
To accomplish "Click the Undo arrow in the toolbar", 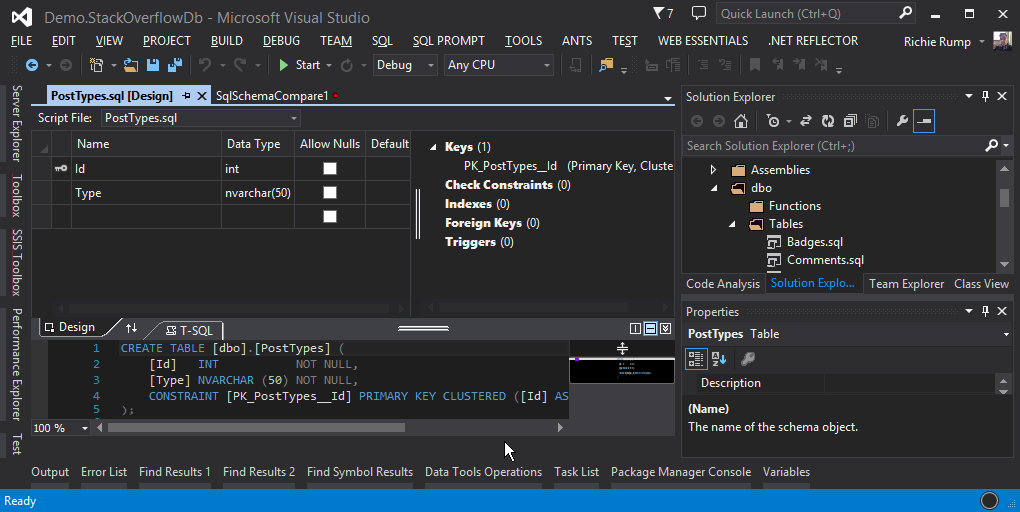I will point(205,65).
